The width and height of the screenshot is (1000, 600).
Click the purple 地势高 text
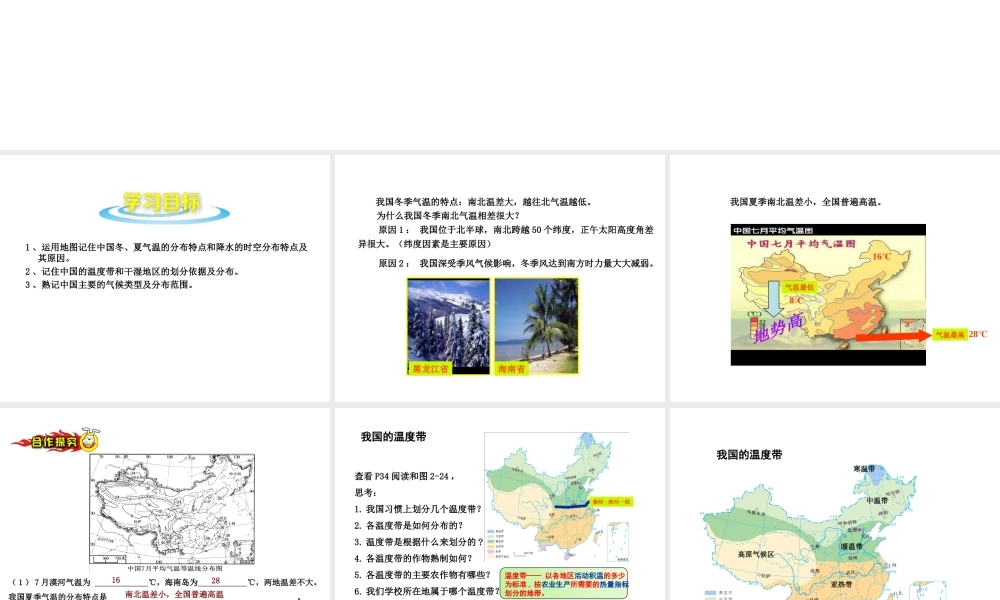pos(779,328)
